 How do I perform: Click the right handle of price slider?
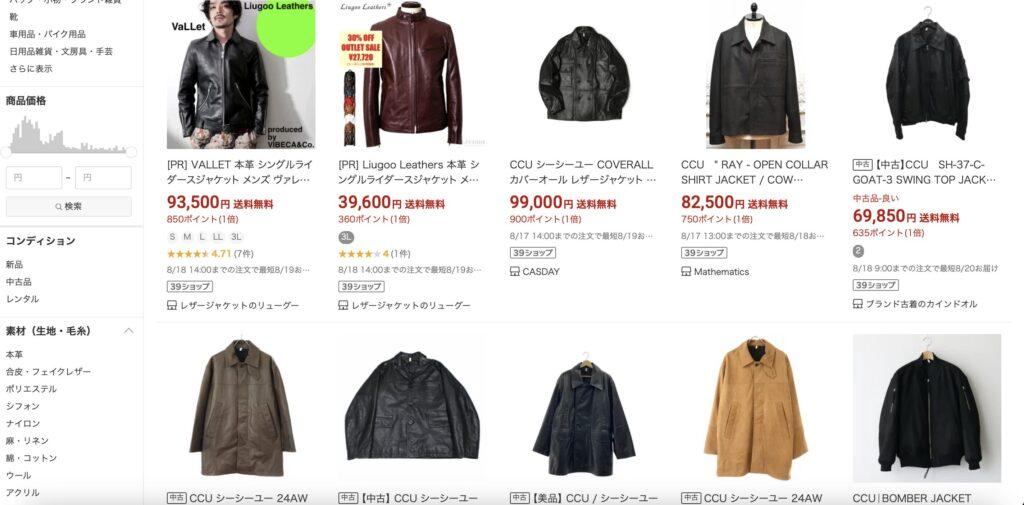[131, 152]
